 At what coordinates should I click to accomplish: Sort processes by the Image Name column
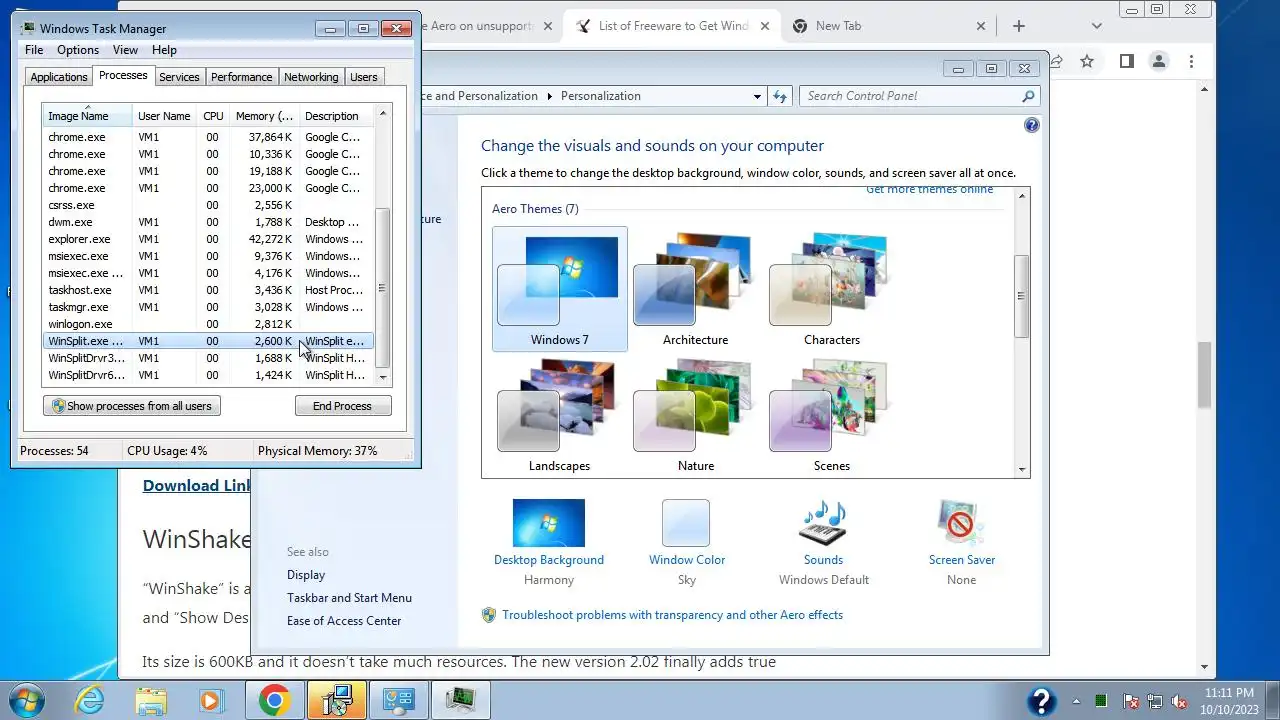(87, 116)
